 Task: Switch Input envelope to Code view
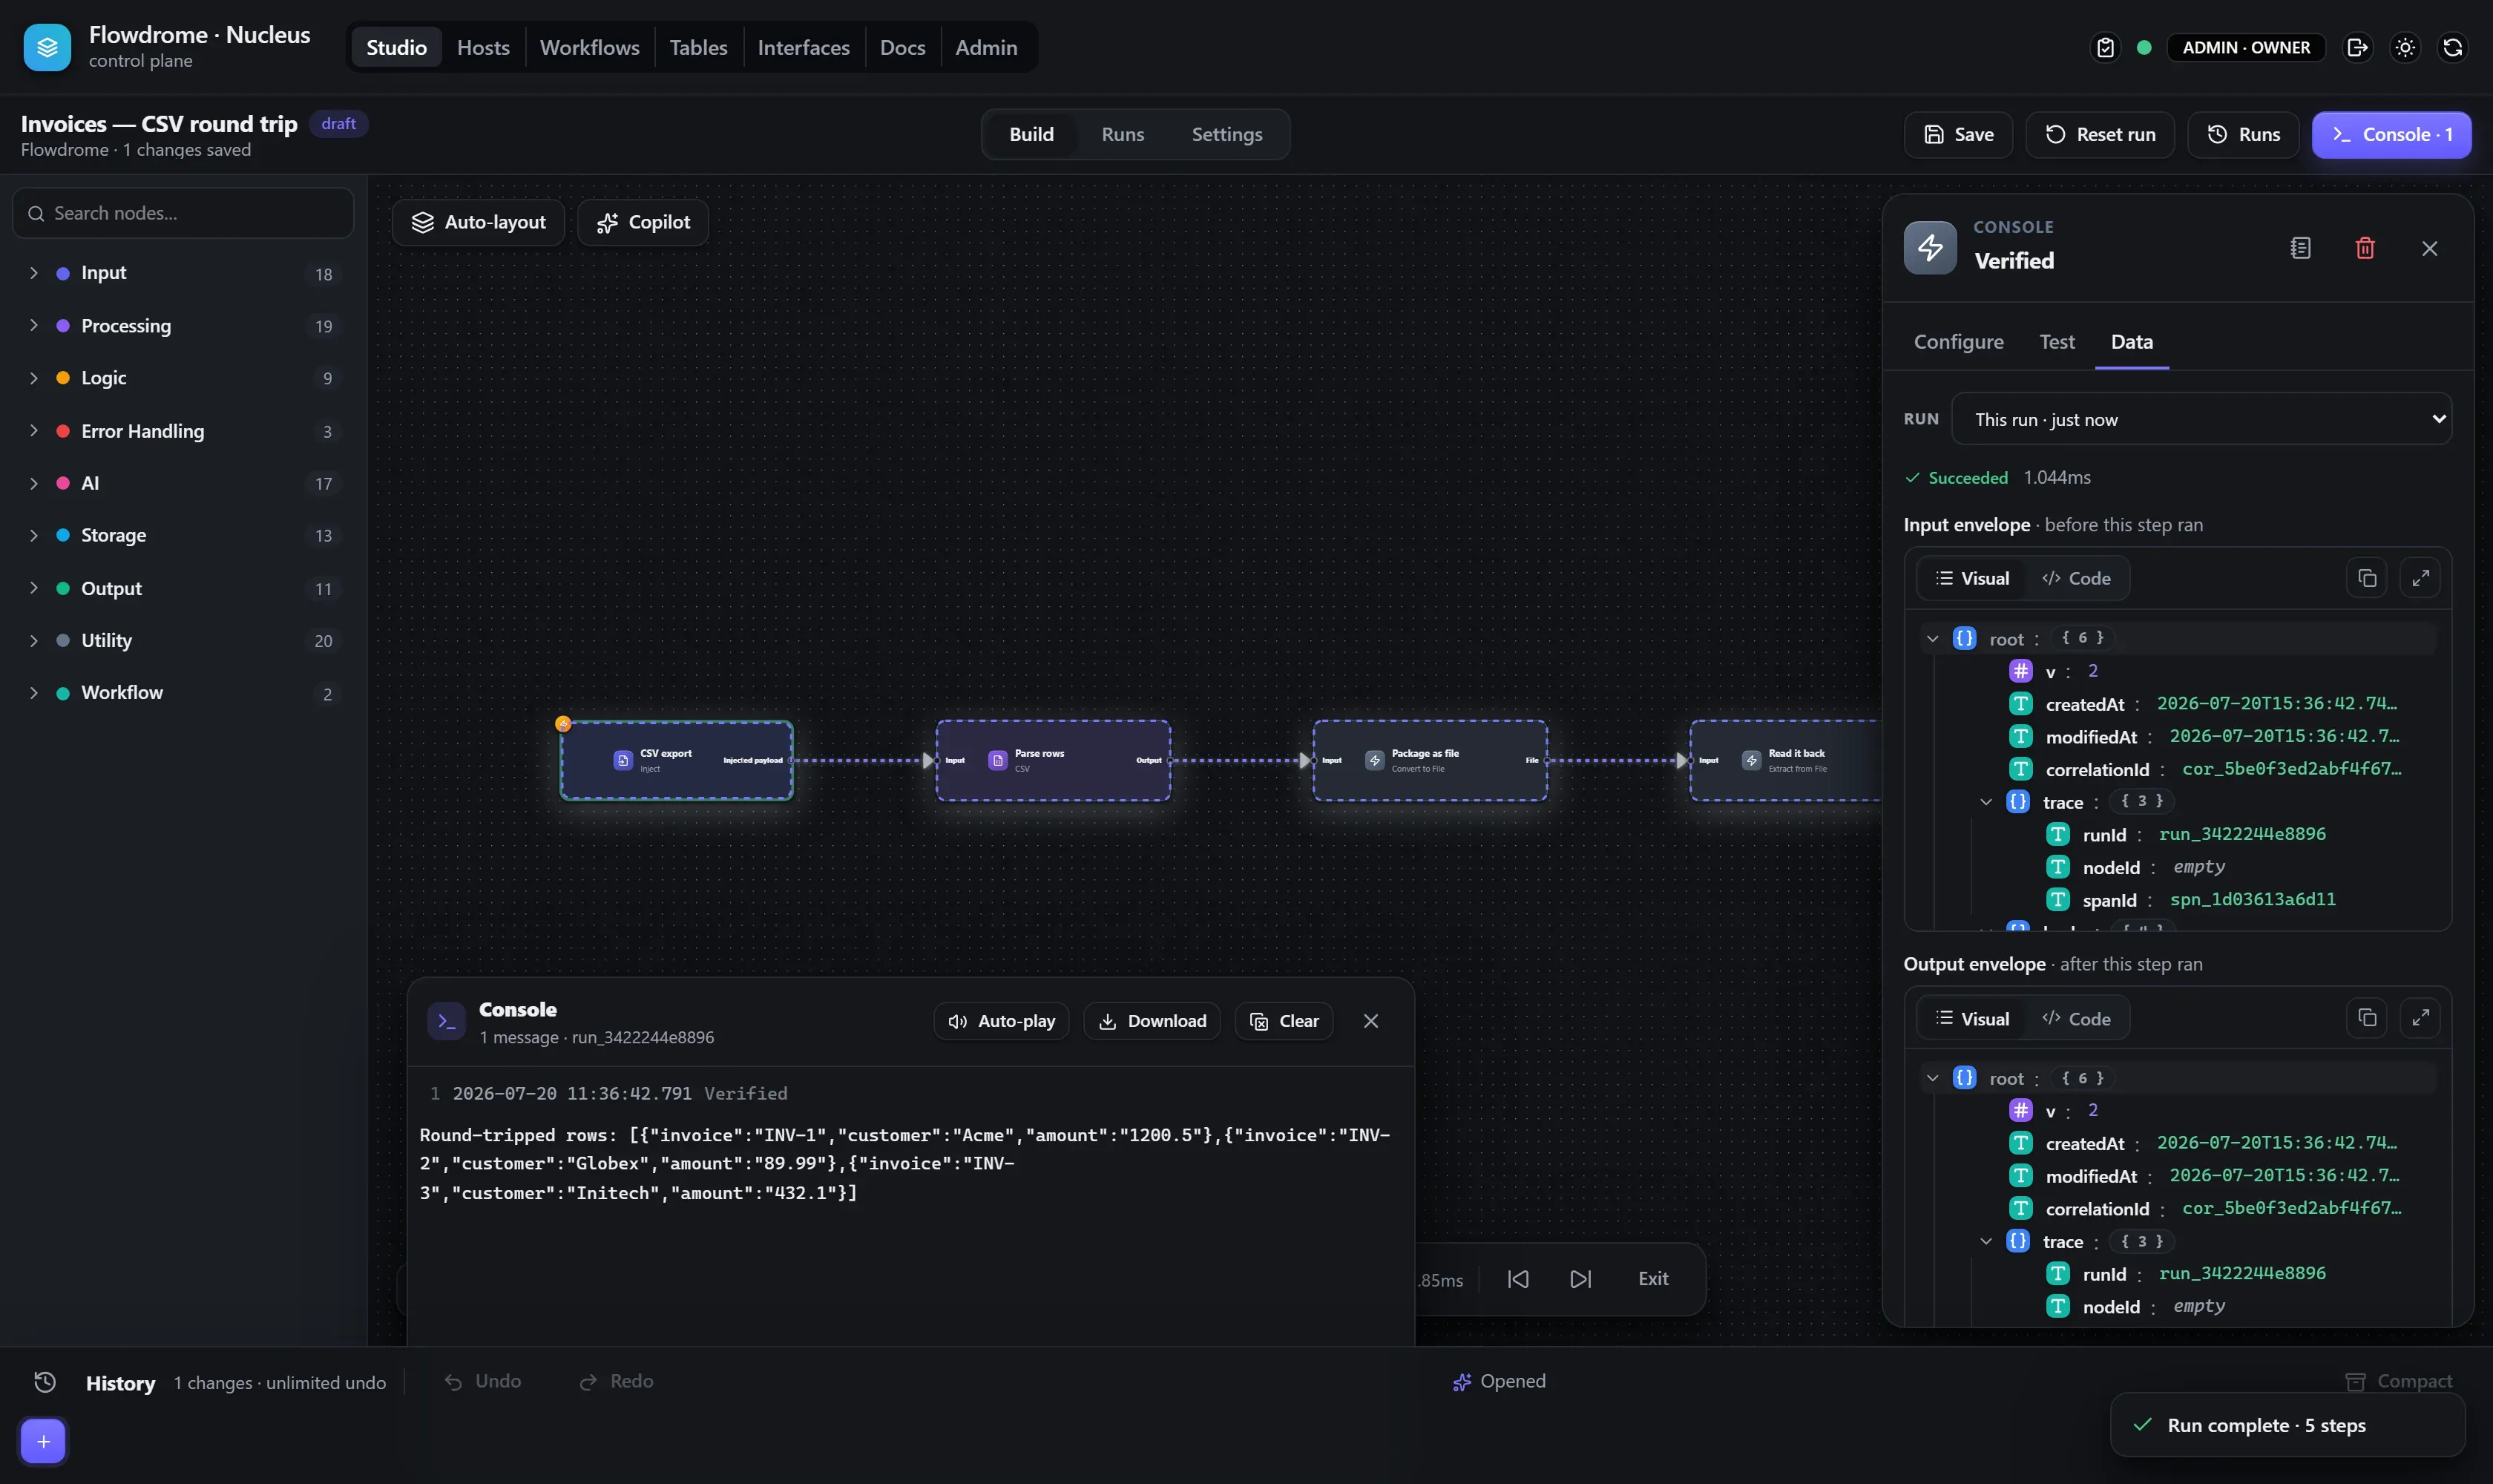pos(2076,578)
